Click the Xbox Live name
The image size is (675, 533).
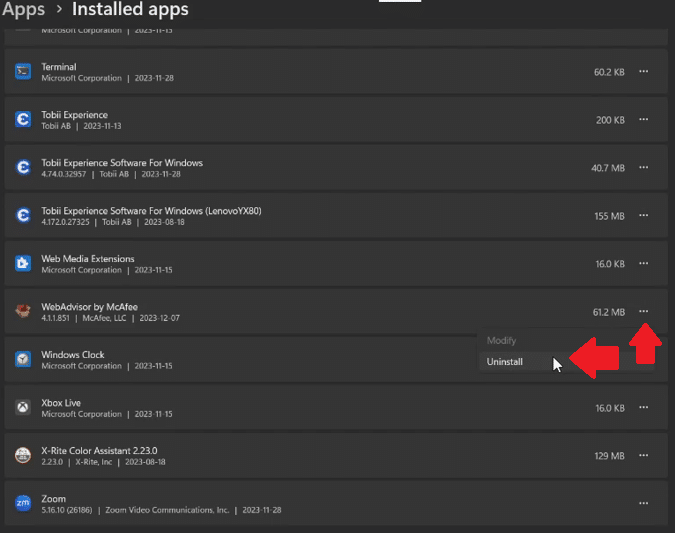tap(61, 403)
